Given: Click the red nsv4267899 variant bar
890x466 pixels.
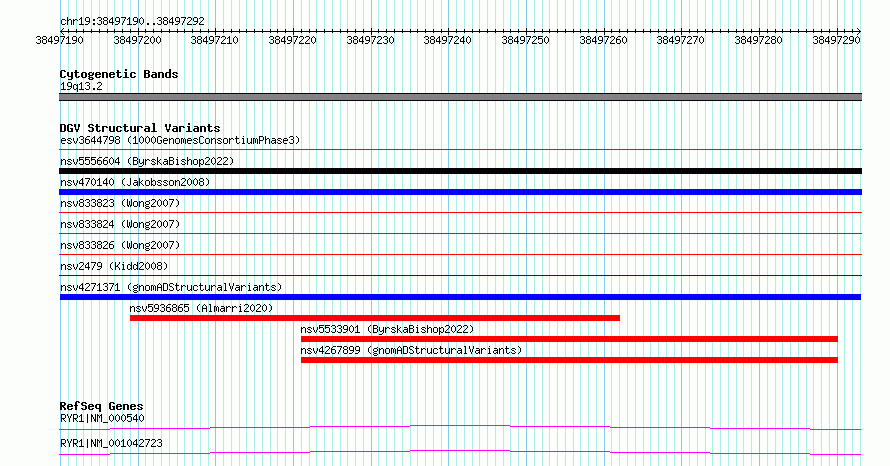Looking at the screenshot, I should pos(569,360).
